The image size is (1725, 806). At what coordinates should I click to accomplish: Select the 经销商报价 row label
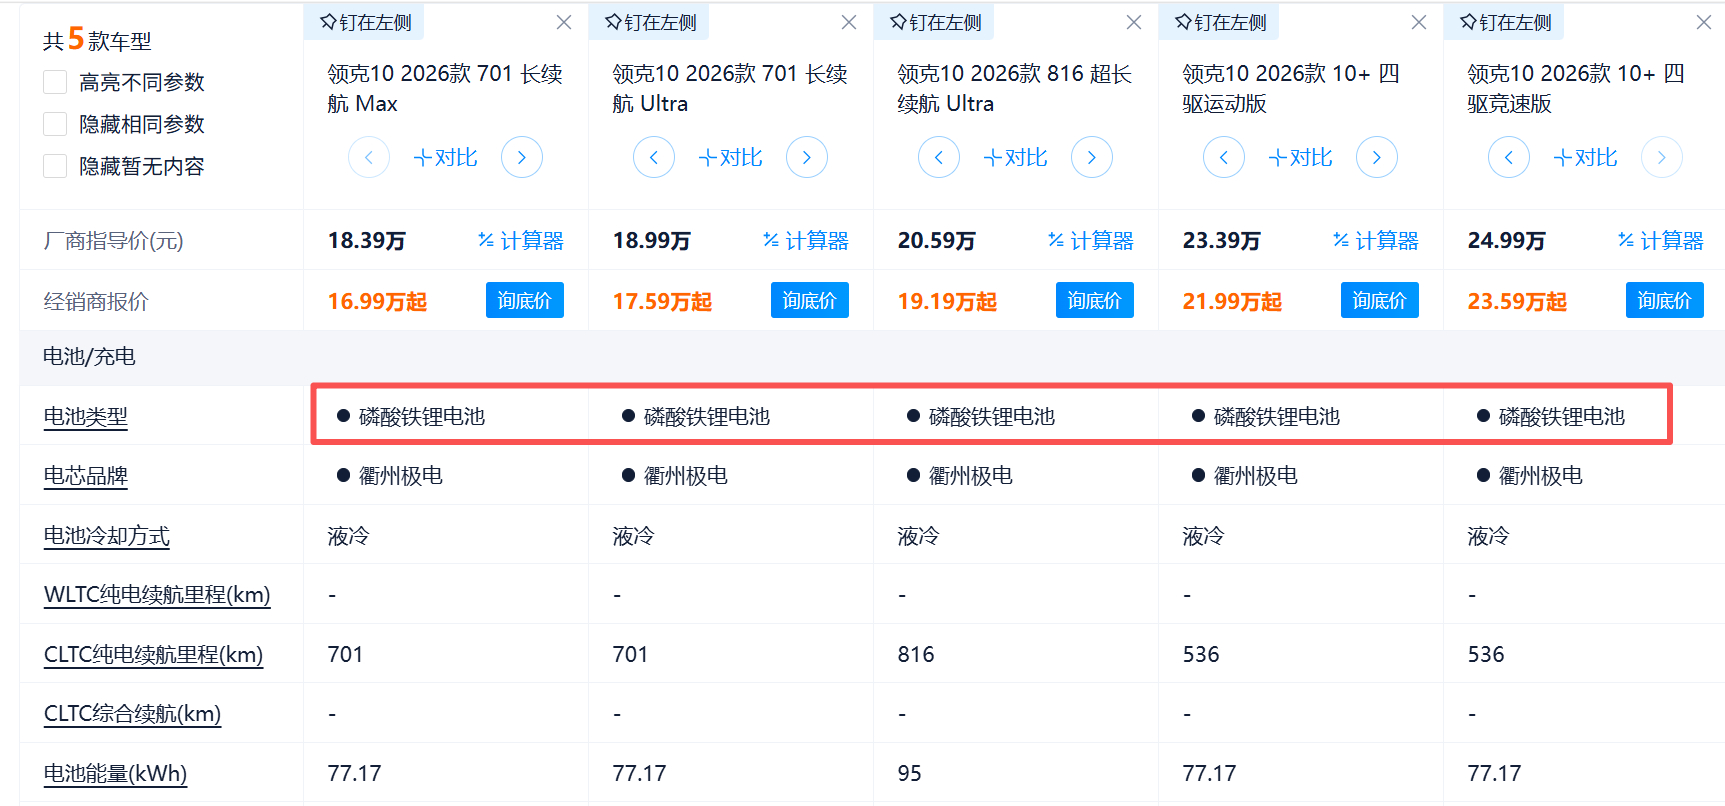coord(96,302)
